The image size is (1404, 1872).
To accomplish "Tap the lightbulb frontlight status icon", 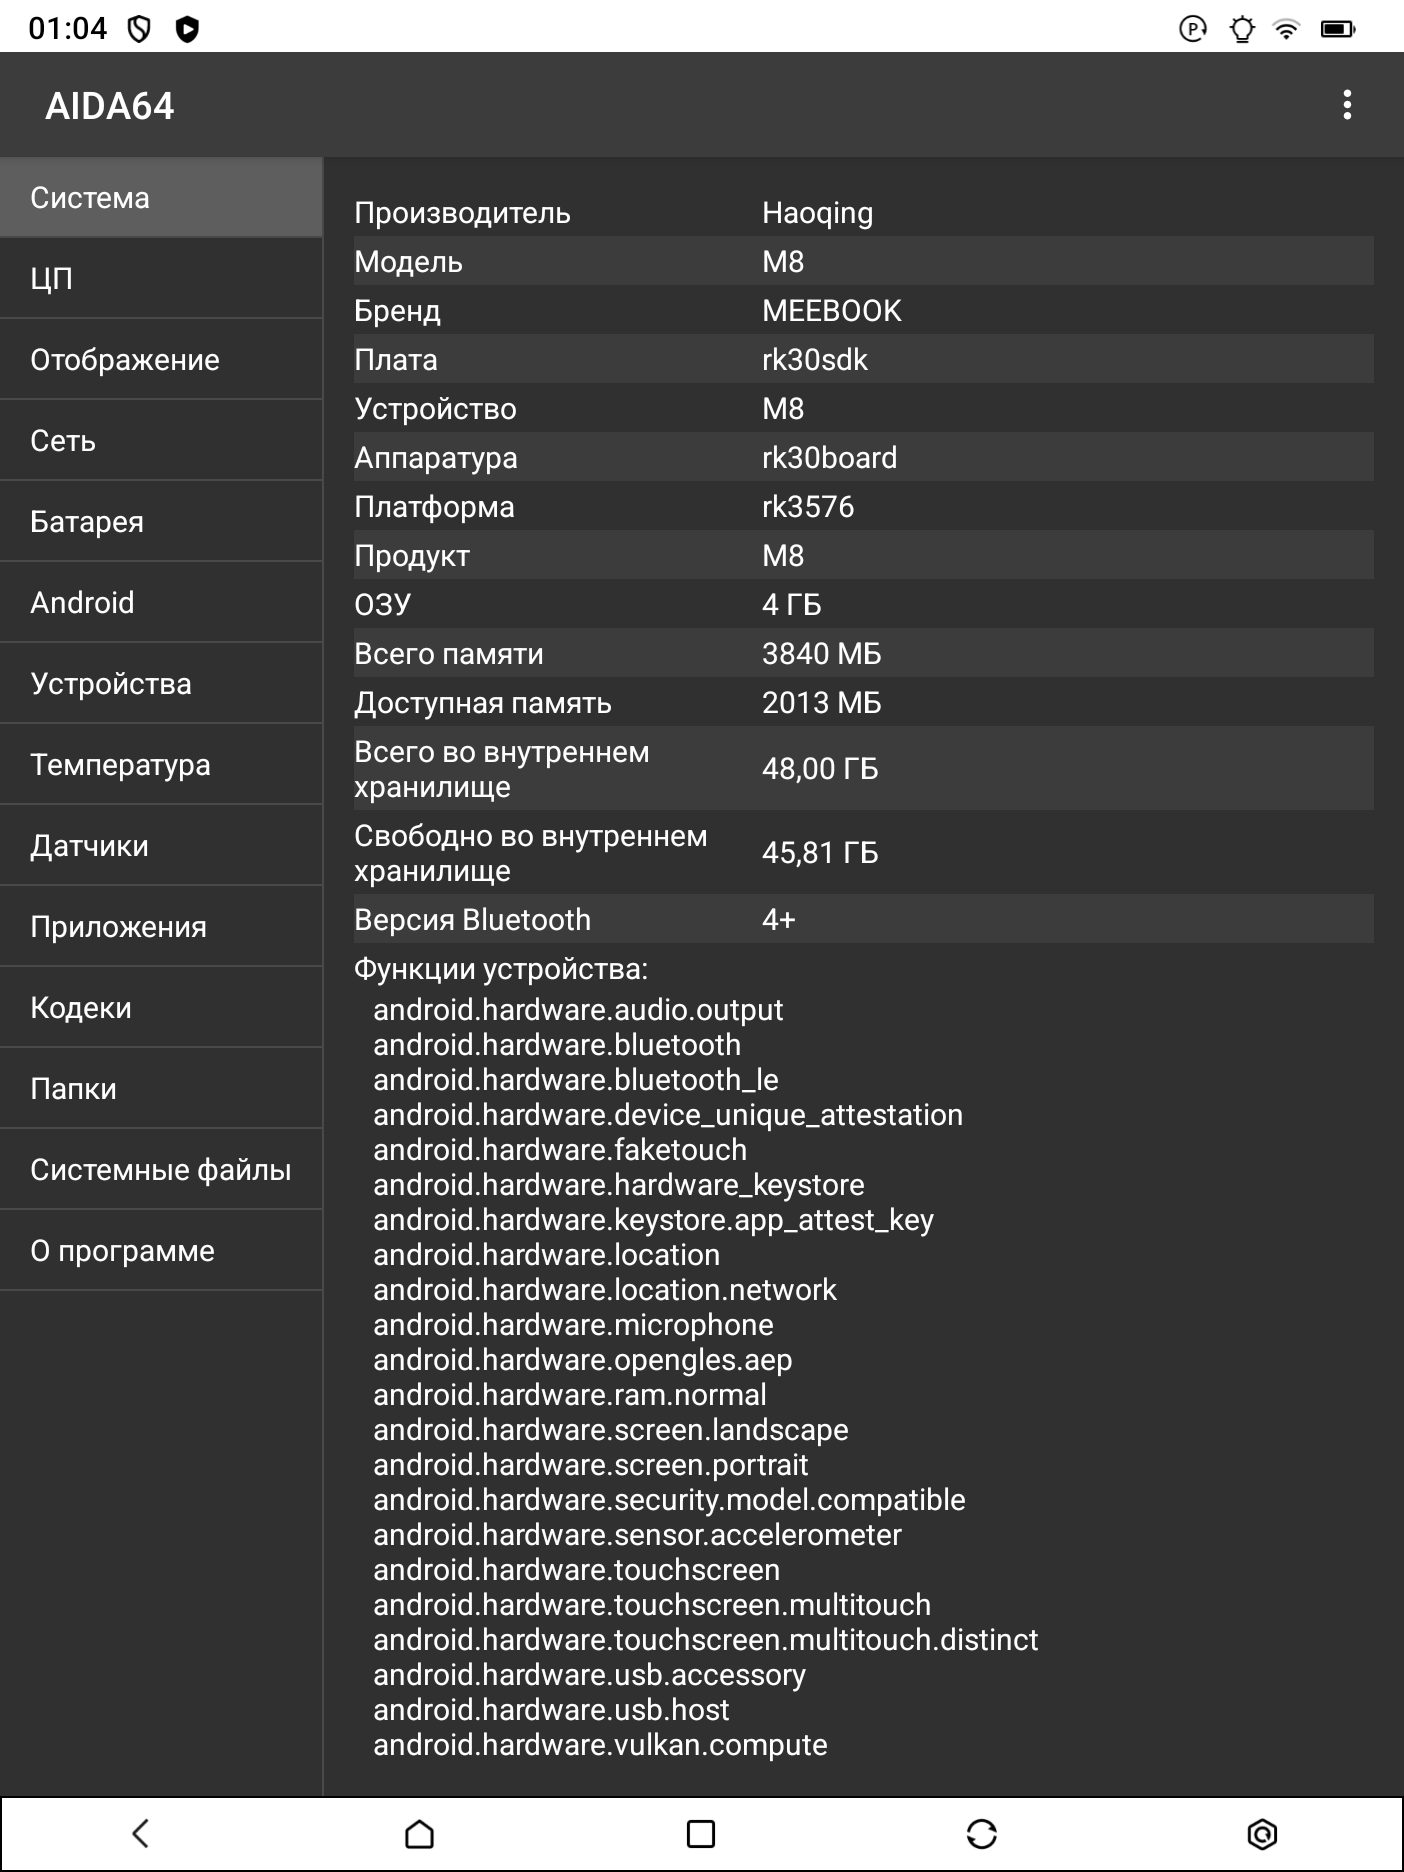I will pos(1241,29).
